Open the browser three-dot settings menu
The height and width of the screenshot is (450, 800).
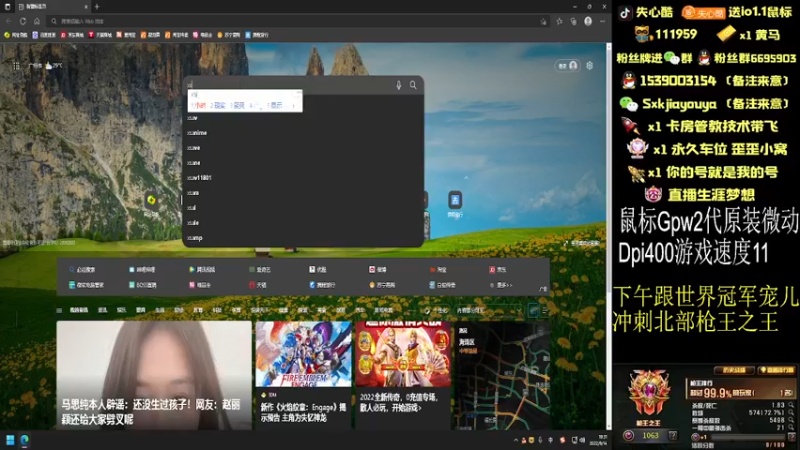tap(603, 21)
